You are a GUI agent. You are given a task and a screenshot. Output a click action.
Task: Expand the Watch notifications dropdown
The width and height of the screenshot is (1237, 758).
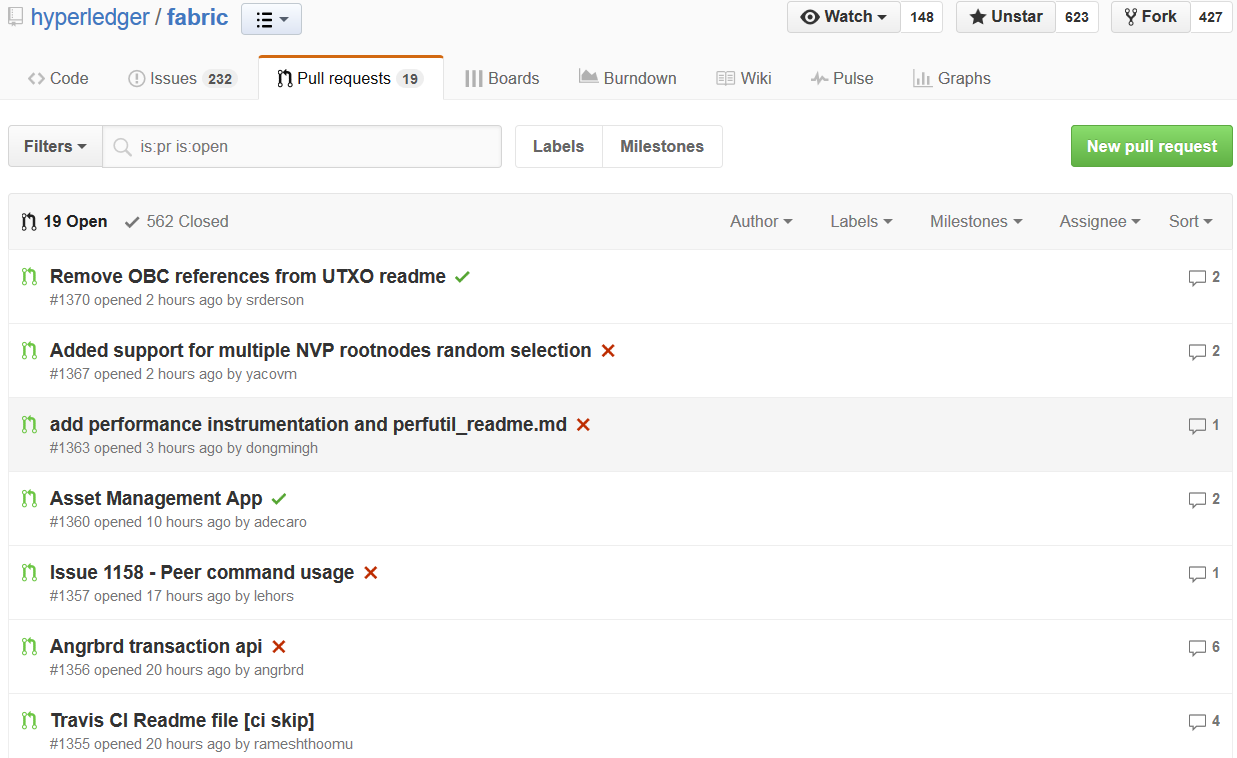click(x=844, y=17)
